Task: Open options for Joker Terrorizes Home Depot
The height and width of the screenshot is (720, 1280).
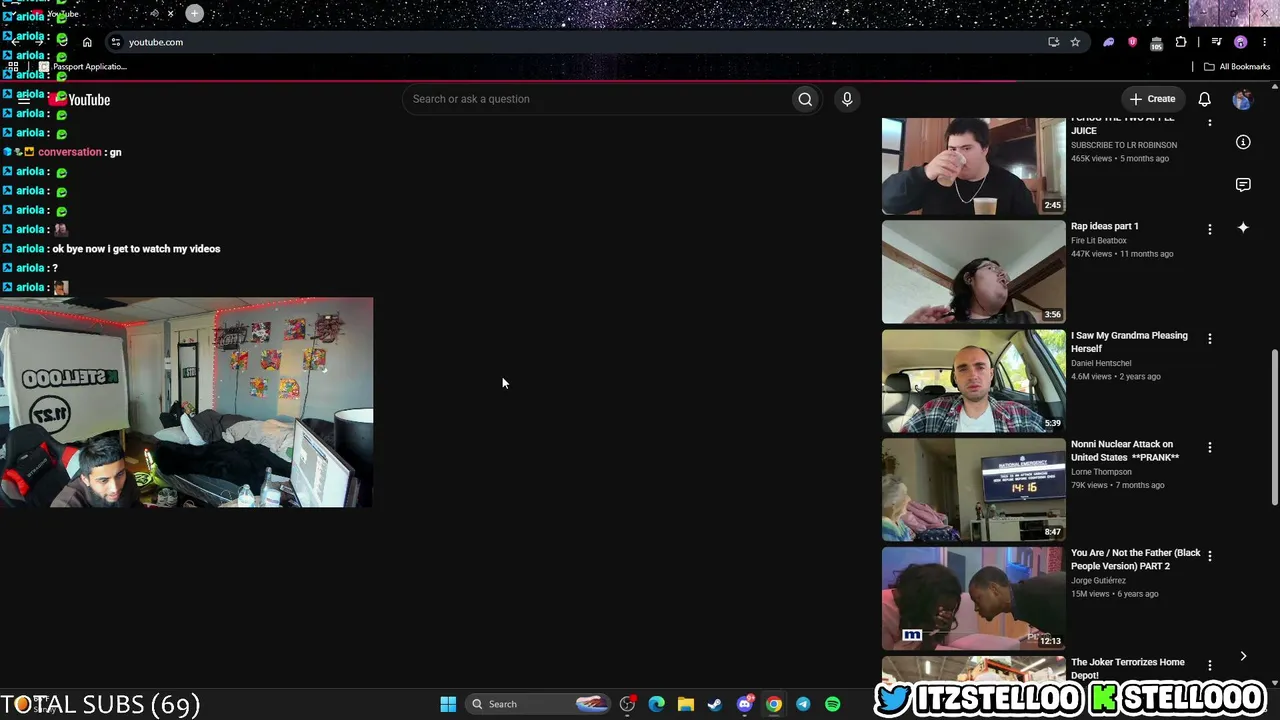Action: [1210, 665]
